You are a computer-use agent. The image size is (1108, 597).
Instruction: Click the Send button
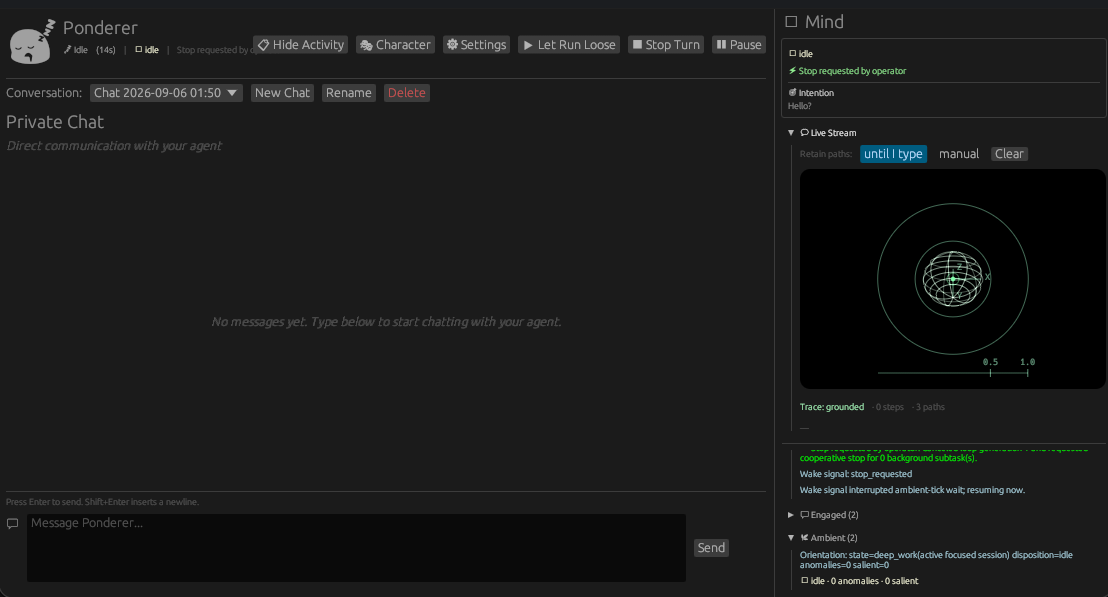click(711, 548)
